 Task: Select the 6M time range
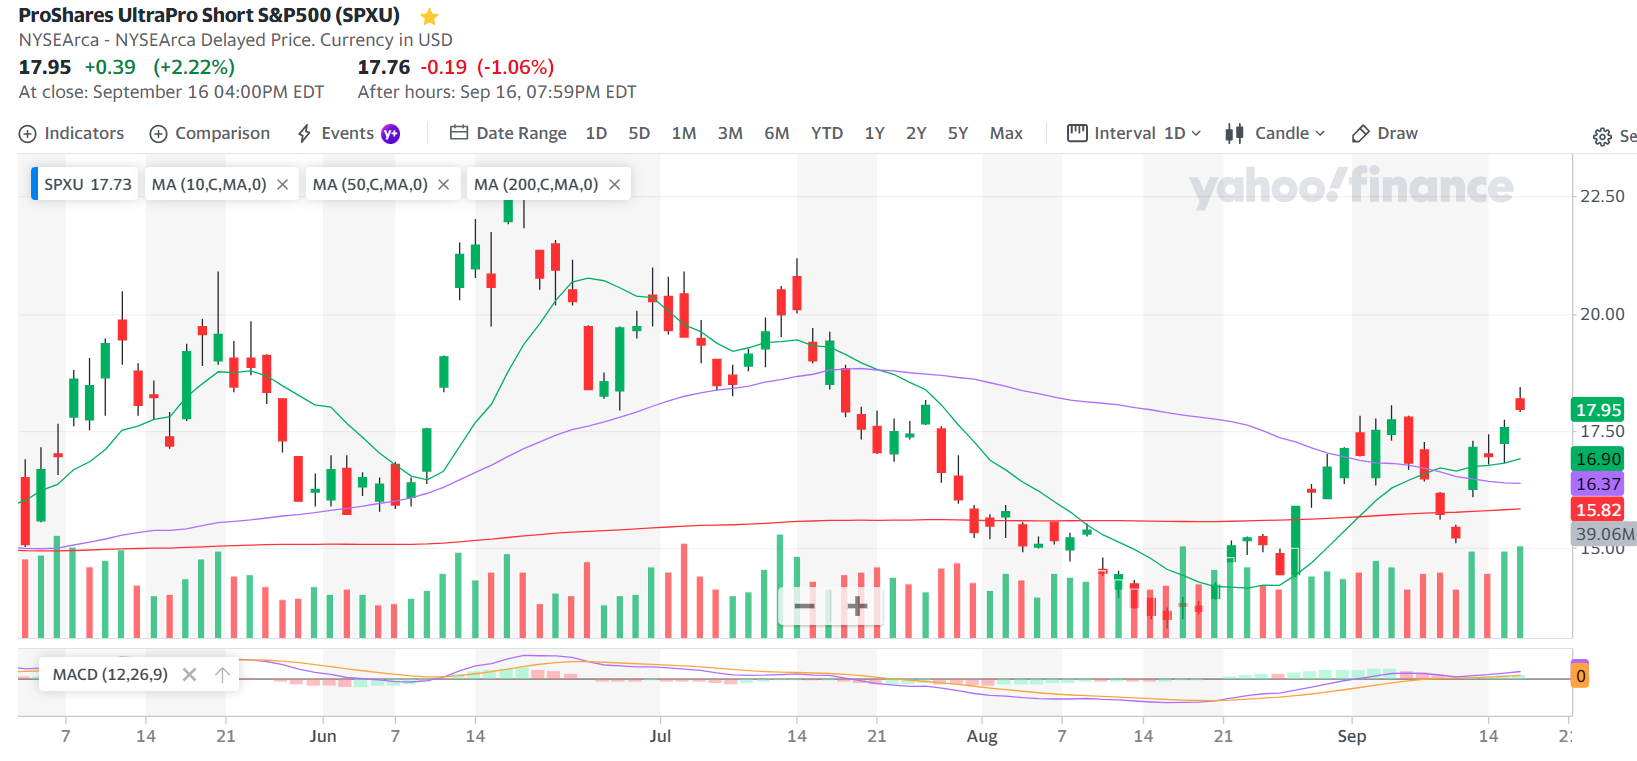776,134
